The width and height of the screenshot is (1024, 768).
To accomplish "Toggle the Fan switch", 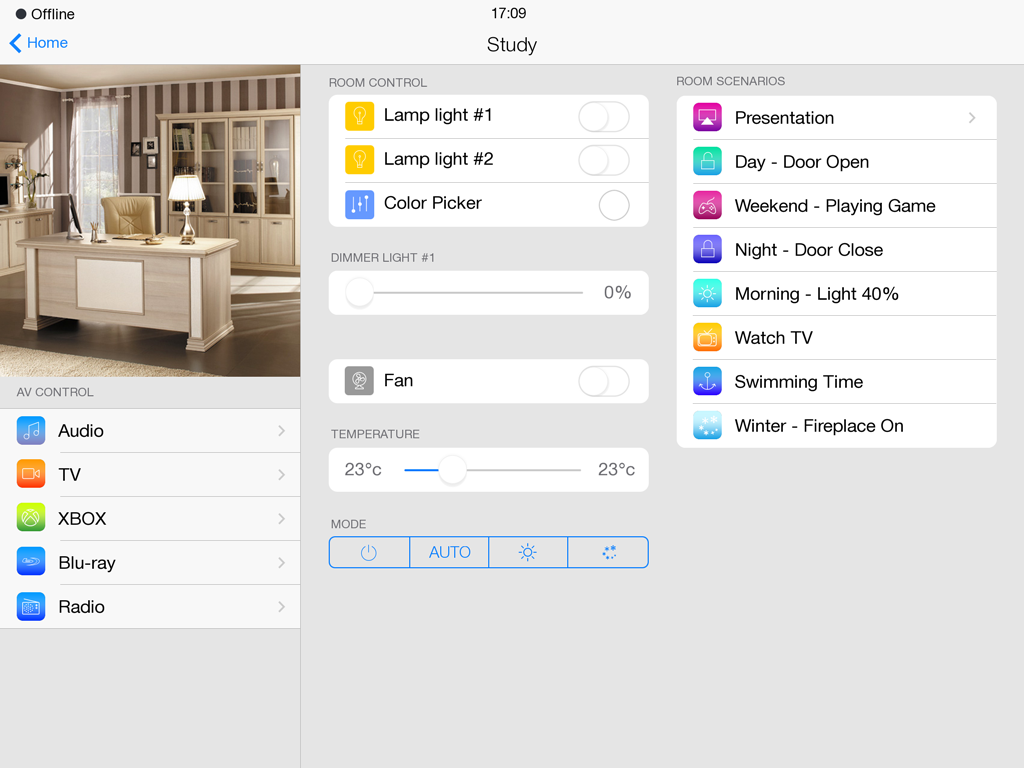I will (x=604, y=381).
